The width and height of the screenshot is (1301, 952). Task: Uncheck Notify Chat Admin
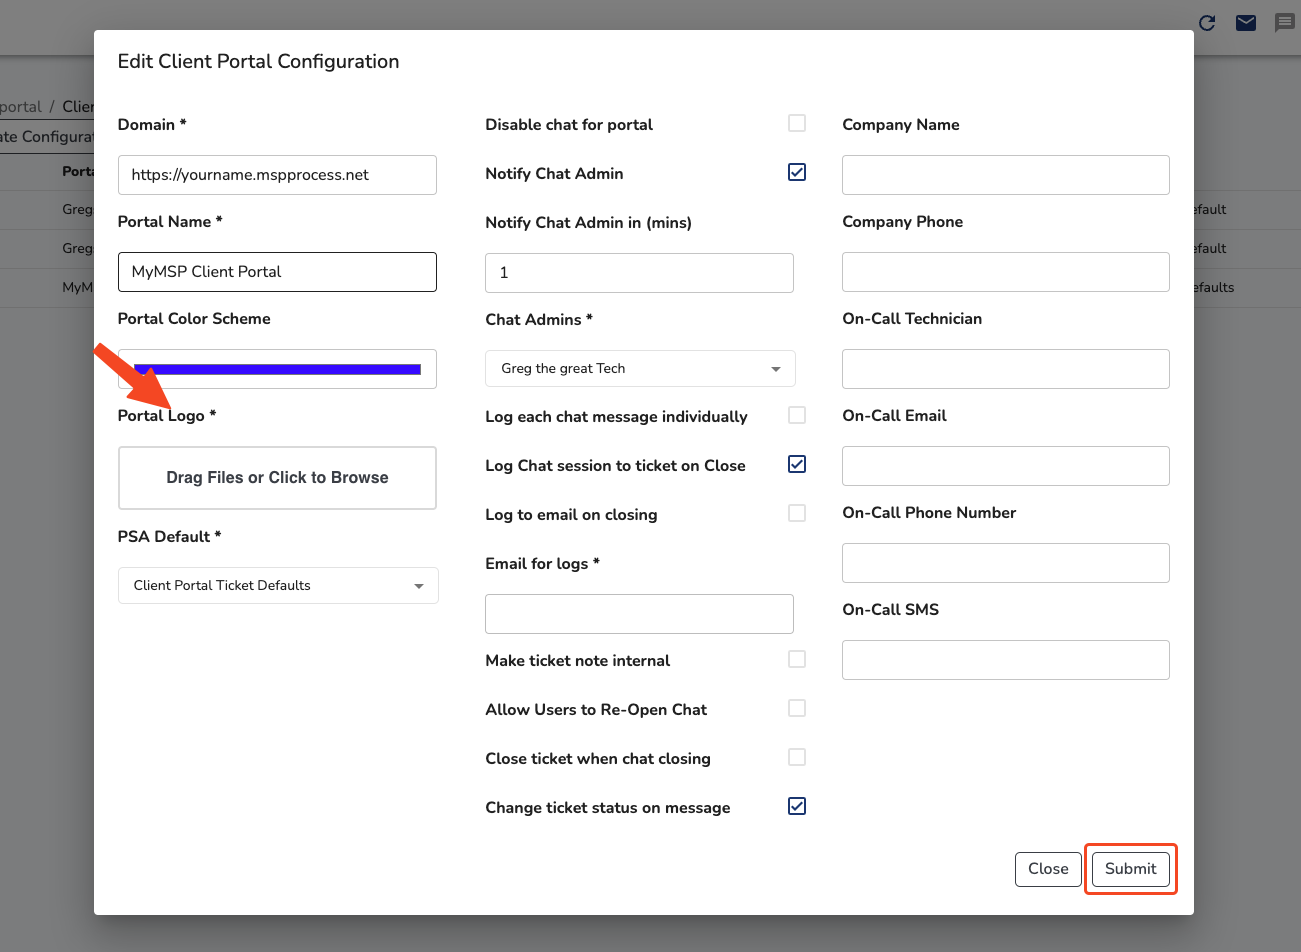coord(797,171)
